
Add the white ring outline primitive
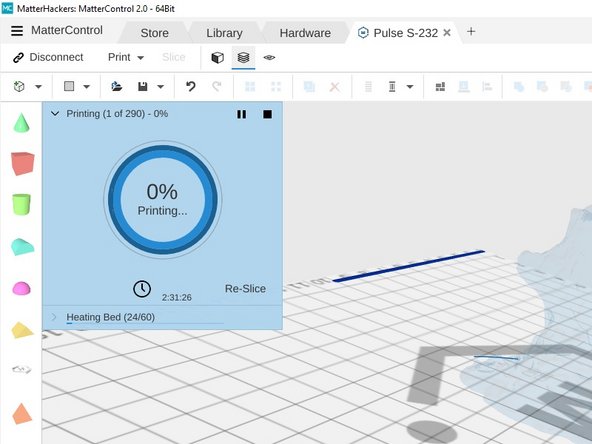click(22, 369)
